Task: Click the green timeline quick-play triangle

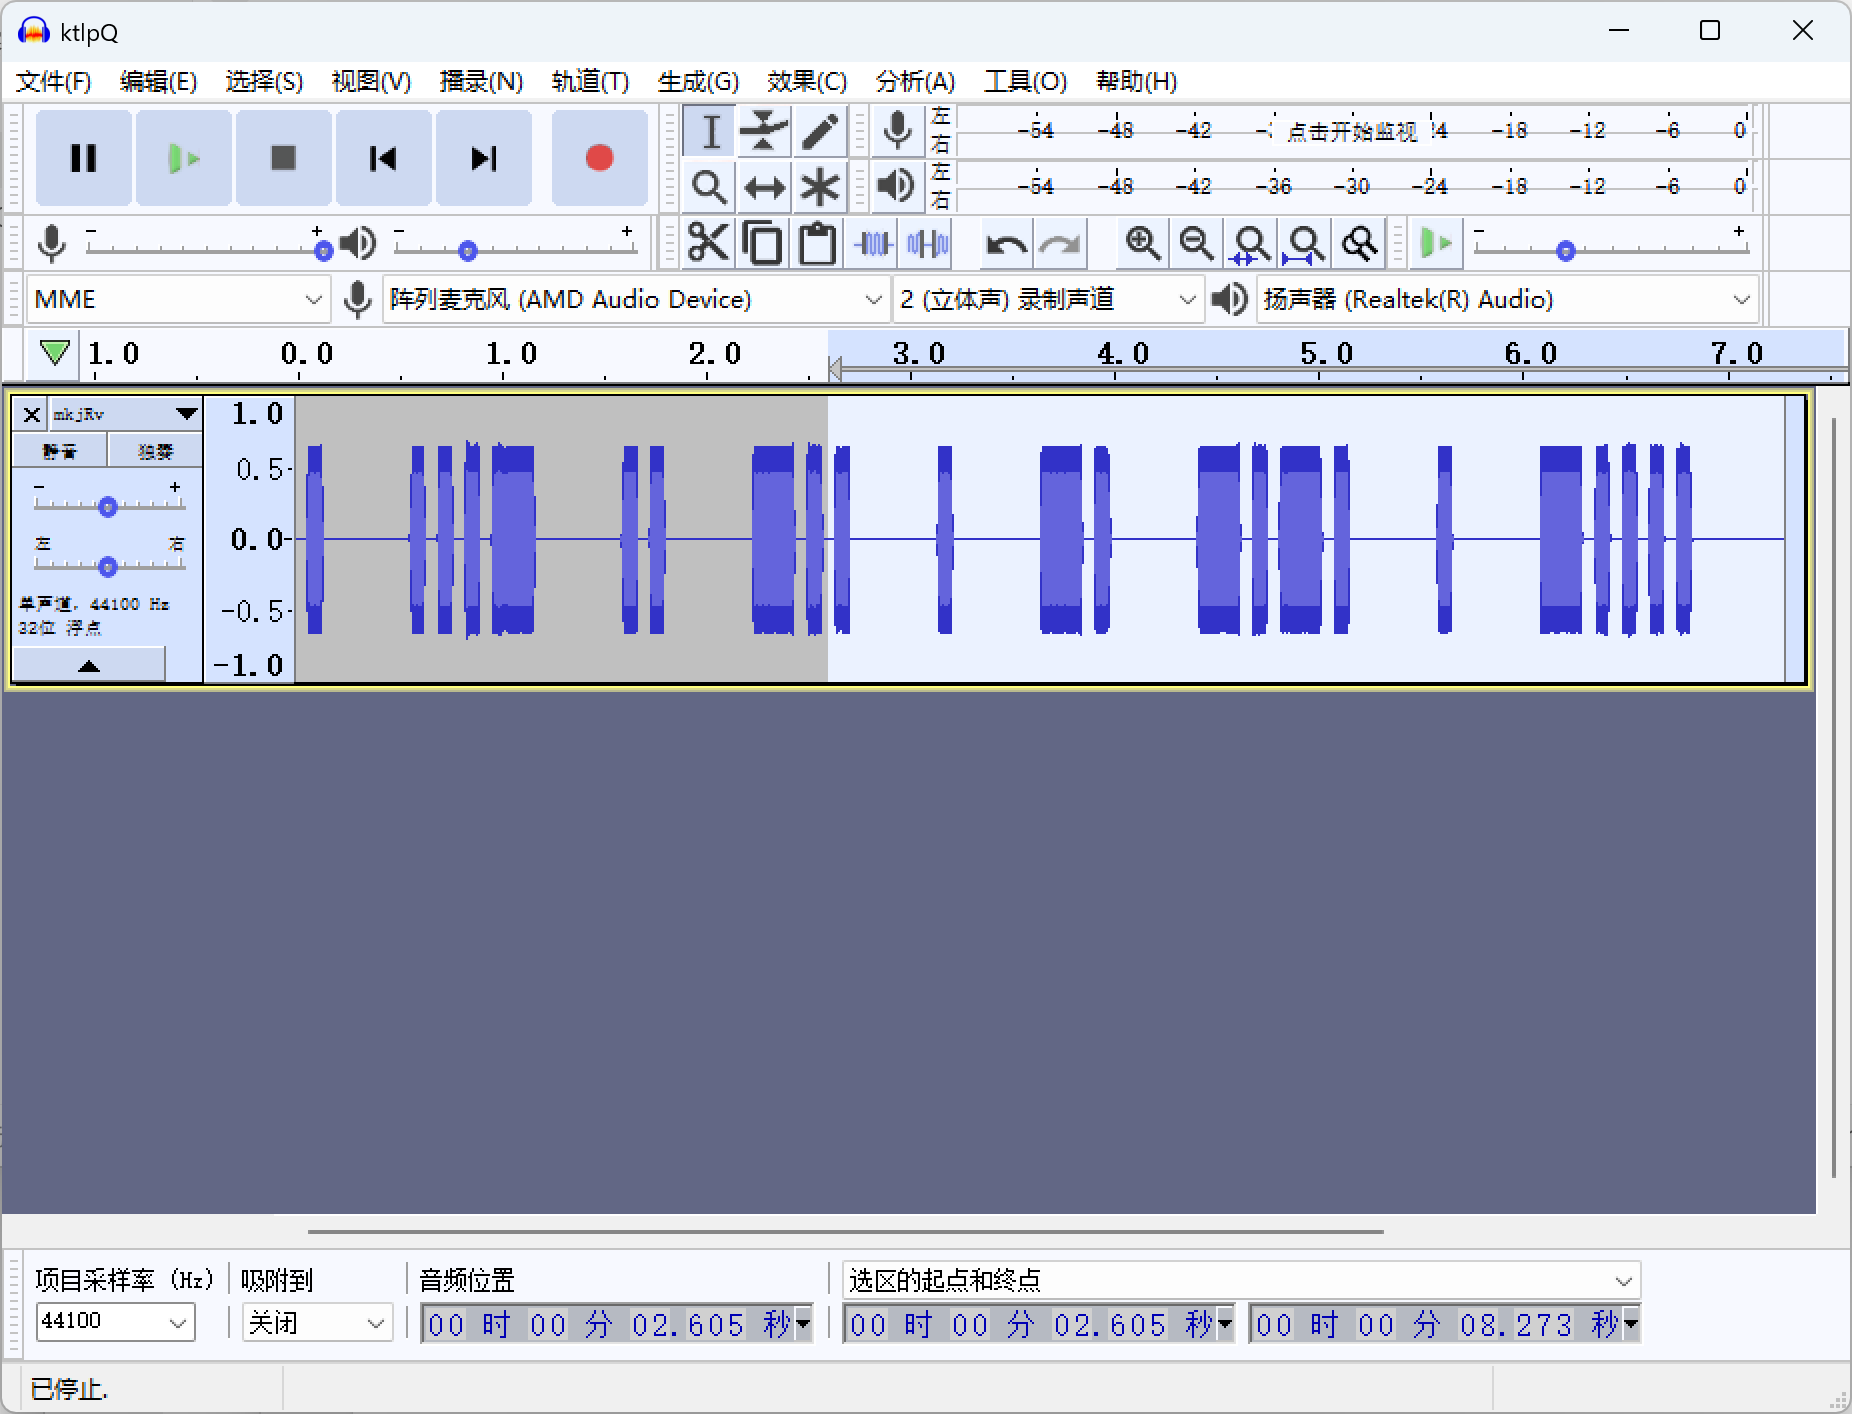Action: click(x=54, y=353)
